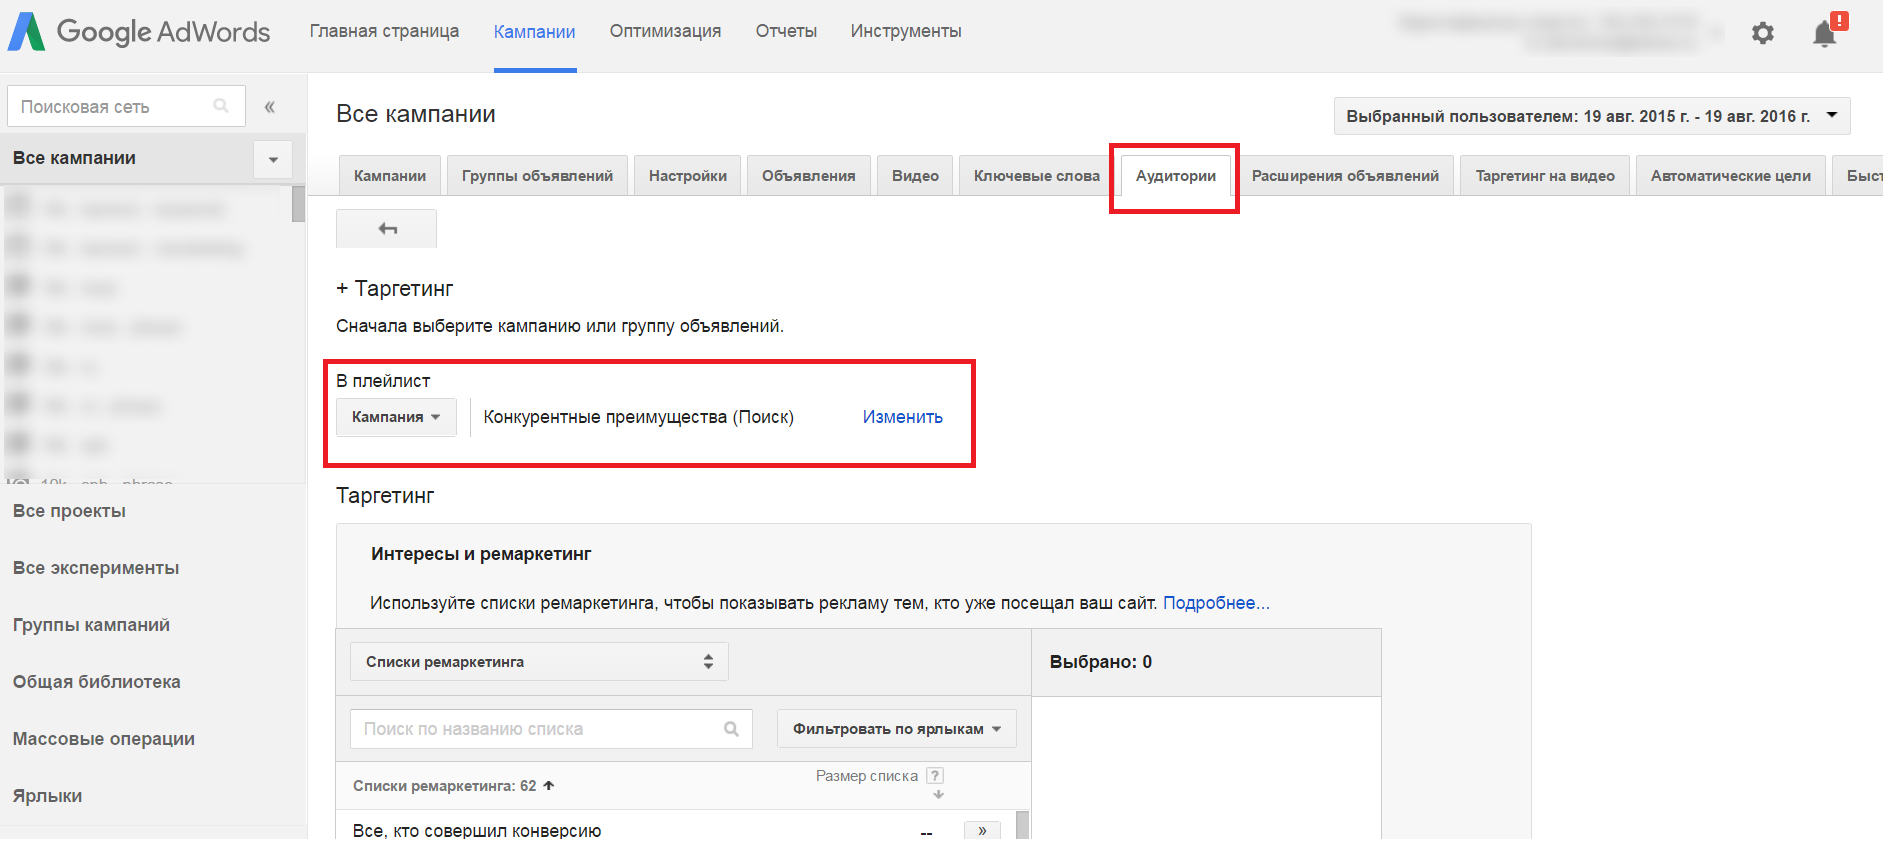Open the Отчеты top menu
This screenshot has height=841, width=1887.
tap(786, 31)
